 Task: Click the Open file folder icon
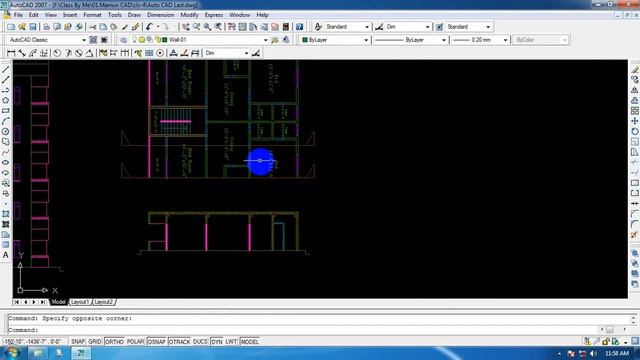22,27
